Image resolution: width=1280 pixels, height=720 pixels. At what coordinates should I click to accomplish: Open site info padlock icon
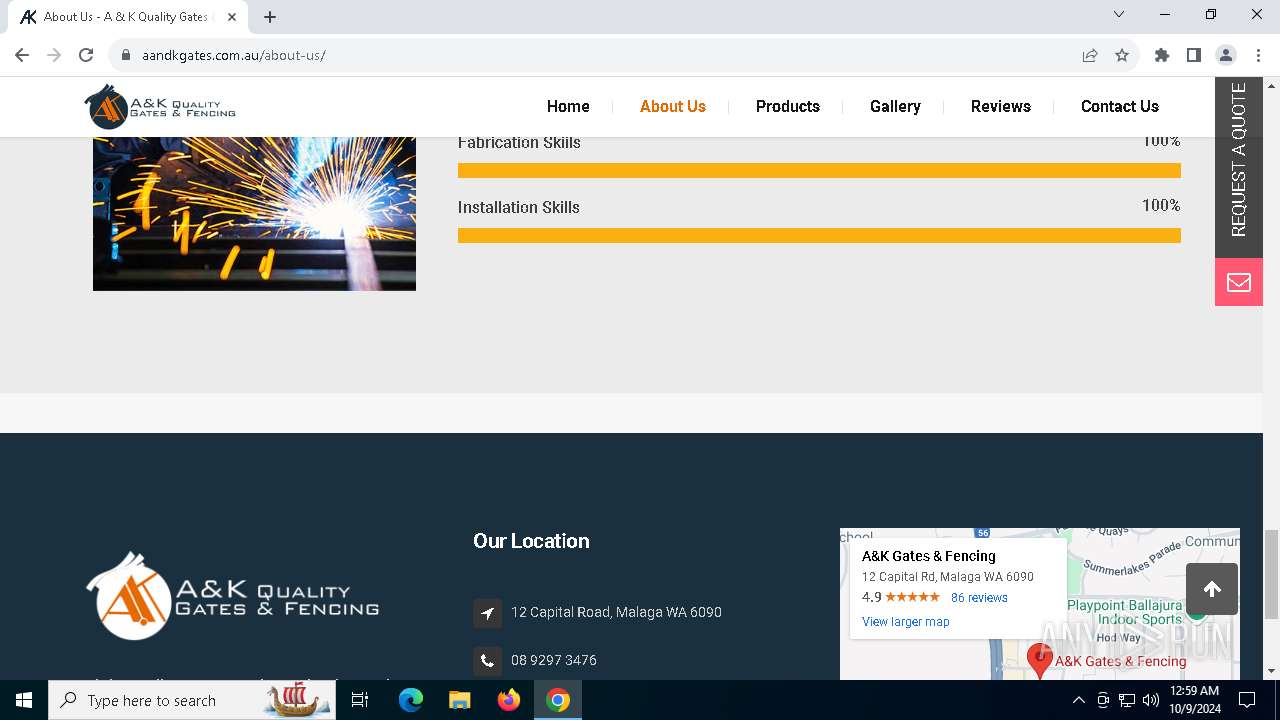point(126,55)
